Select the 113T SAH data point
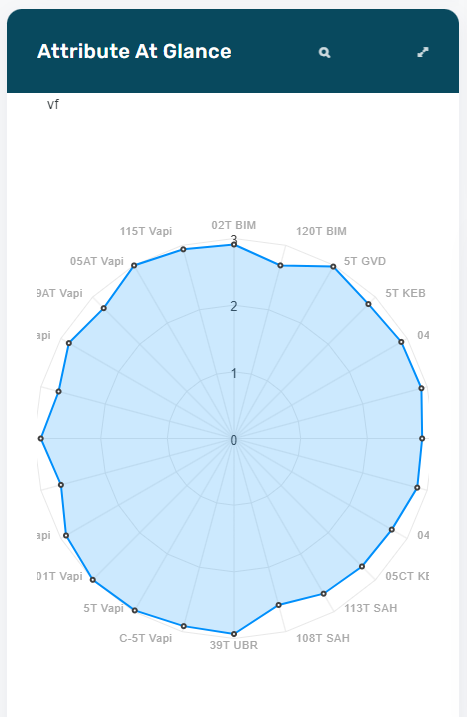Screen dimensions: 467x717 [x=323, y=594]
